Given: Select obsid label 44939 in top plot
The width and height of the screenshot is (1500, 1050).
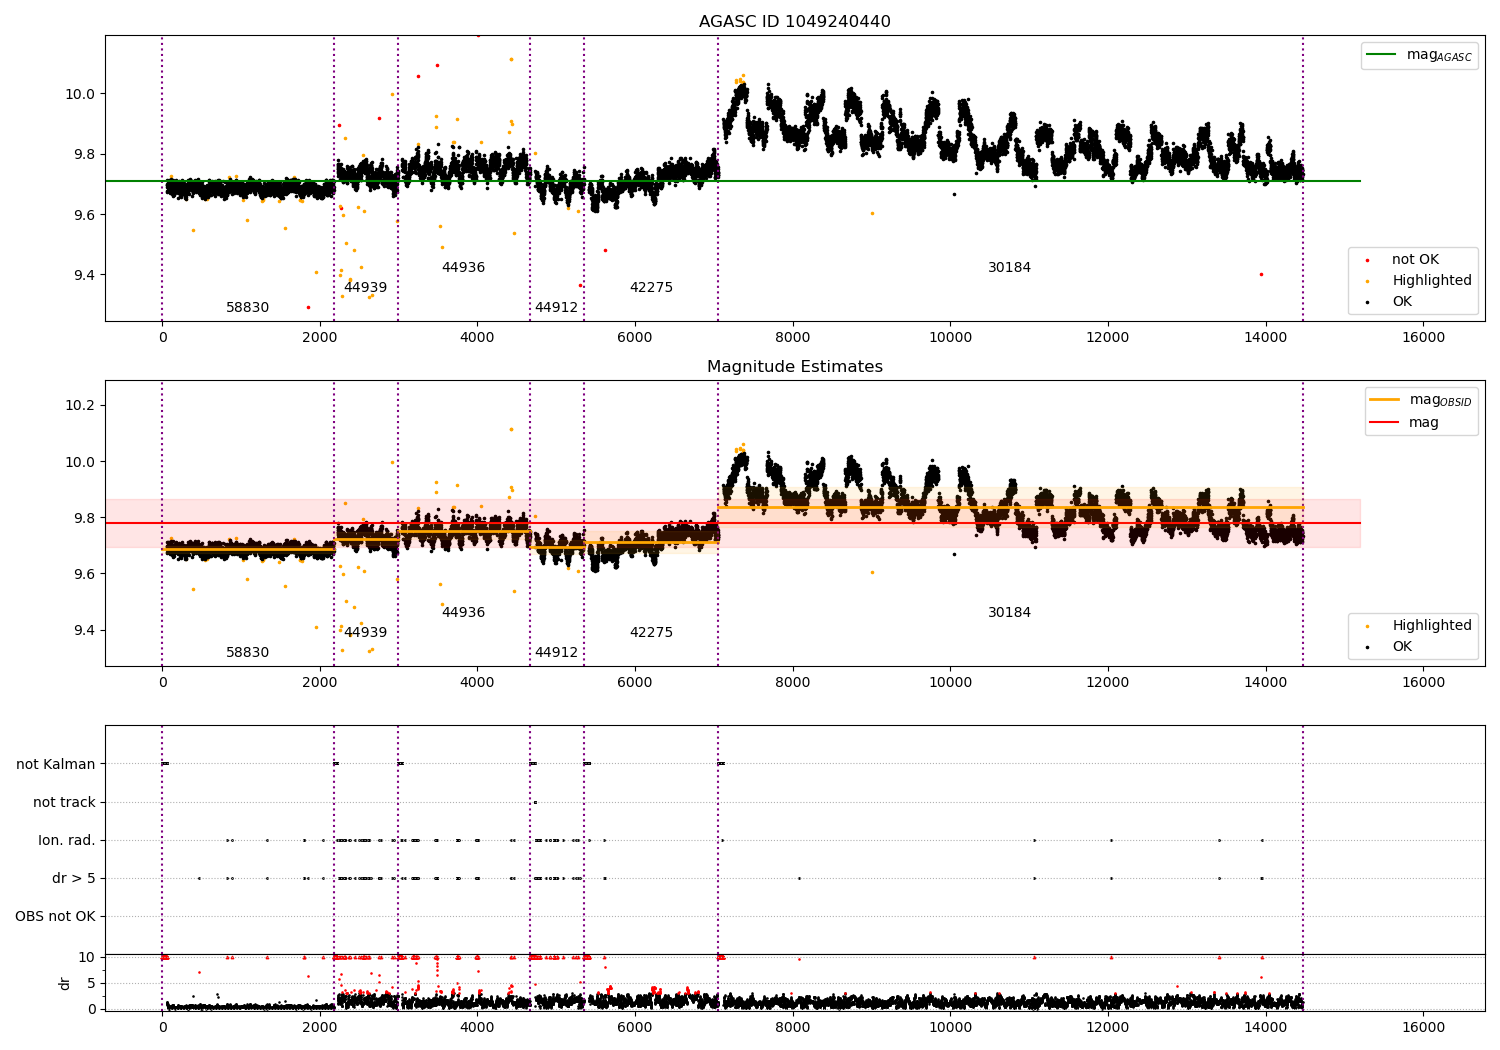Looking at the screenshot, I should 365,288.
